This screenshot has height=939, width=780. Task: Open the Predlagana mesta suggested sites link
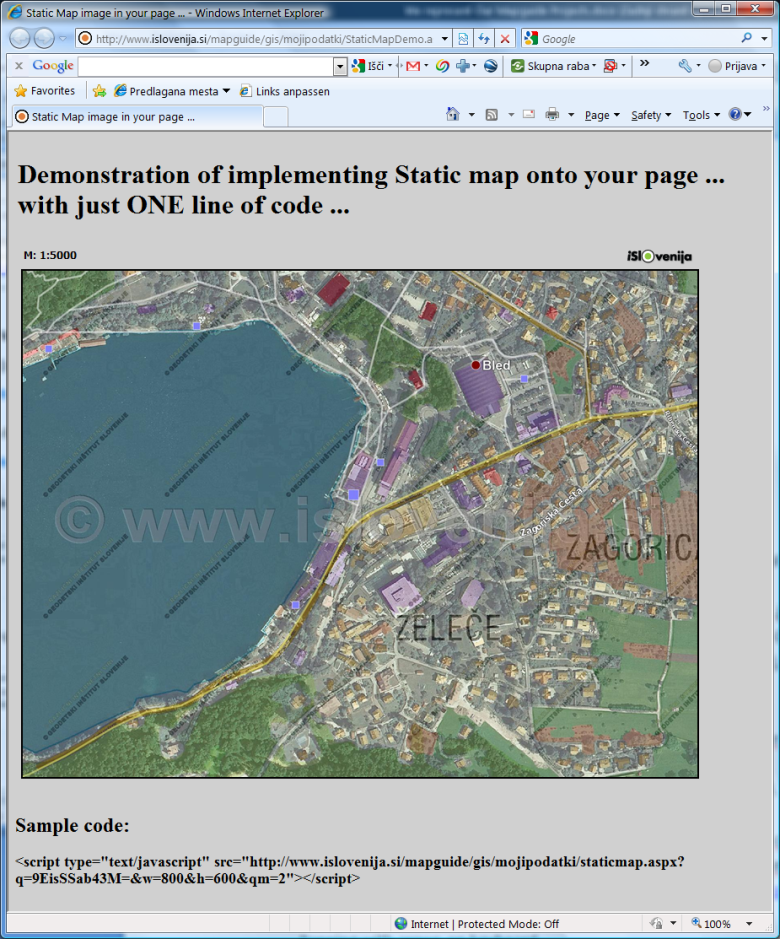pos(172,91)
